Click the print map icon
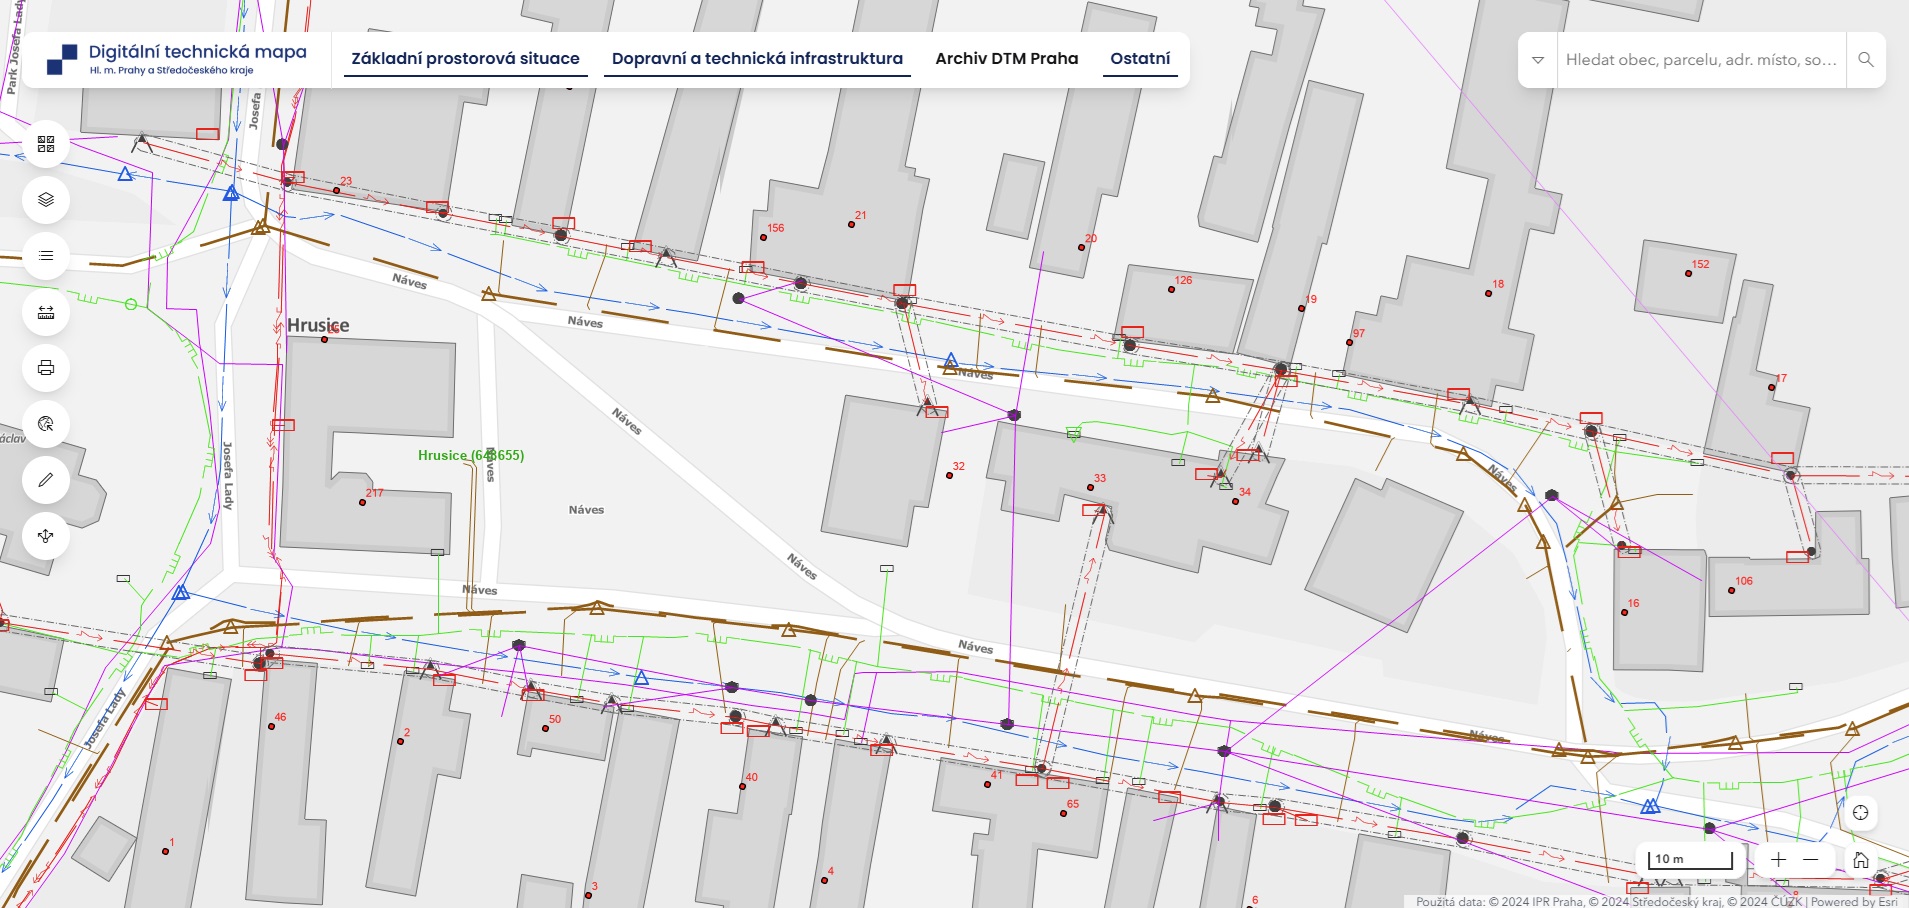The height and width of the screenshot is (908, 1909). 46,368
